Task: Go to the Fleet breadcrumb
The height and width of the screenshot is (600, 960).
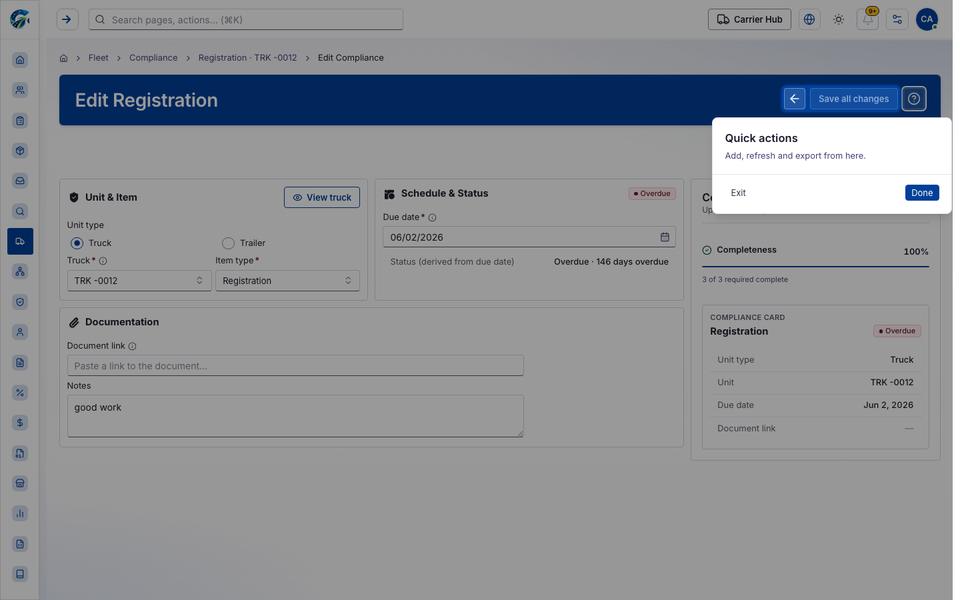Action: 98,58
